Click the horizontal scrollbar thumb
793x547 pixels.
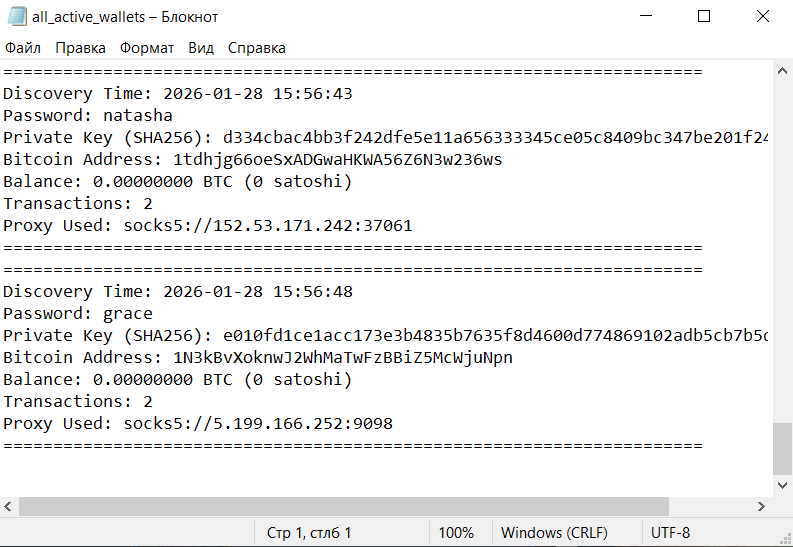(340, 507)
